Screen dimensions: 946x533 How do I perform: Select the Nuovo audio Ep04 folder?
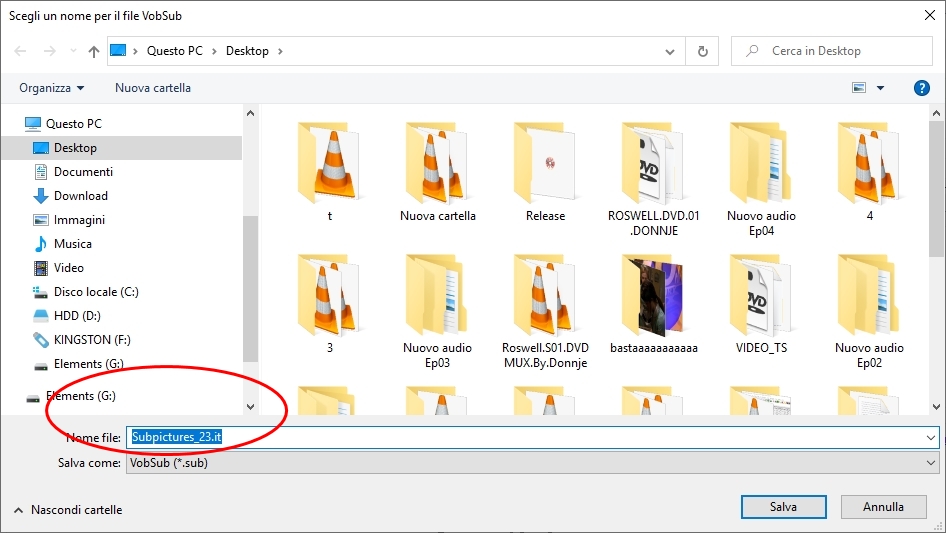coord(761,179)
